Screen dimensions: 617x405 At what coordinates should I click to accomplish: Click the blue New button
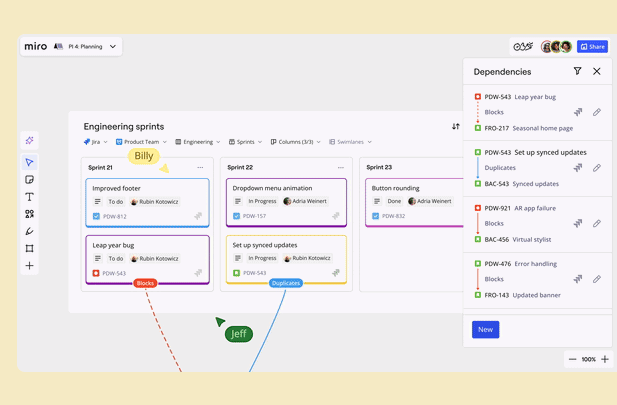tap(485, 329)
